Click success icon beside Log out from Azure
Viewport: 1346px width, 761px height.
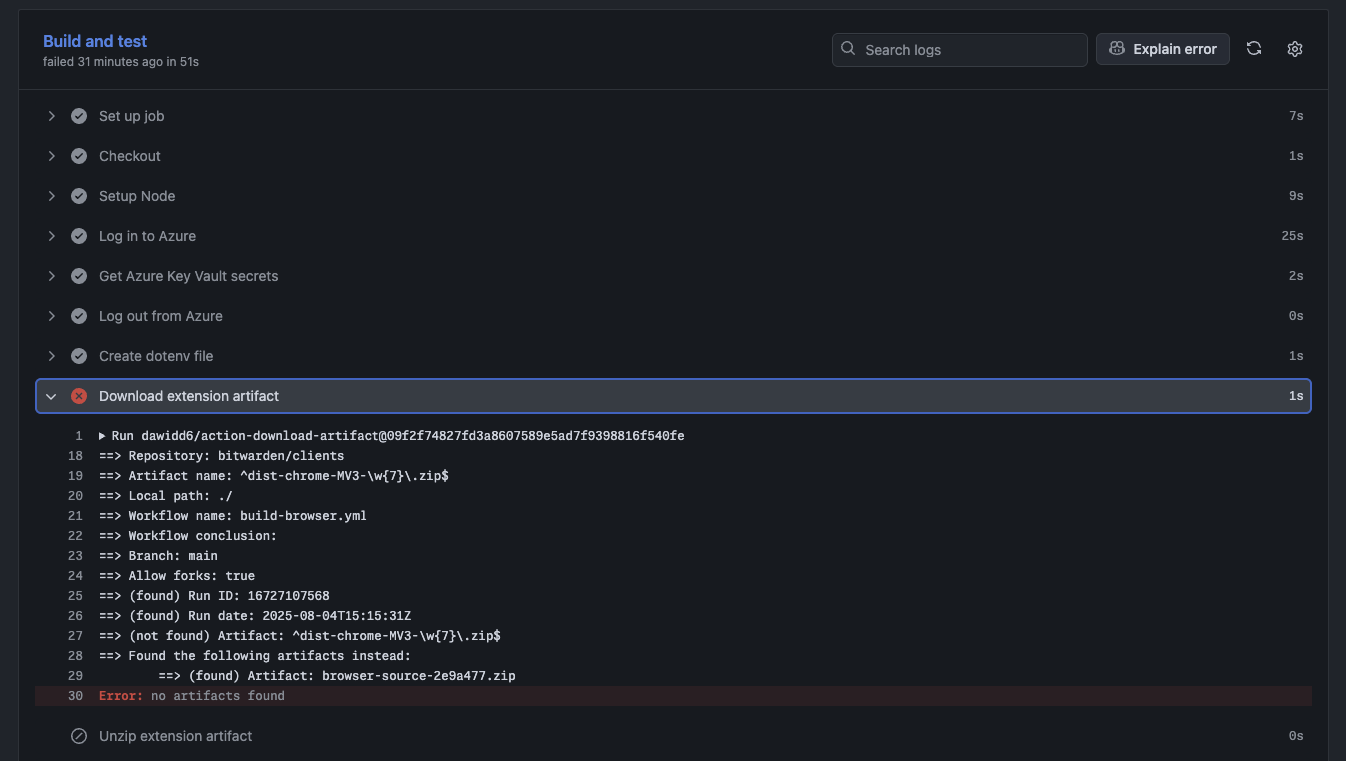tap(79, 316)
